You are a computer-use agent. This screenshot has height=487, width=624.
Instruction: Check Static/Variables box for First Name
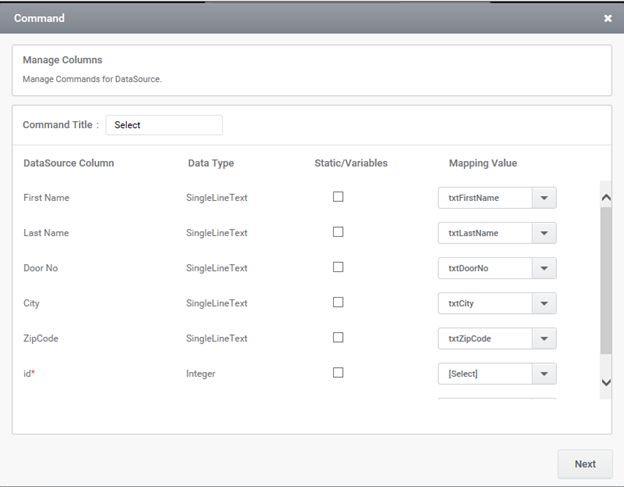click(338, 197)
